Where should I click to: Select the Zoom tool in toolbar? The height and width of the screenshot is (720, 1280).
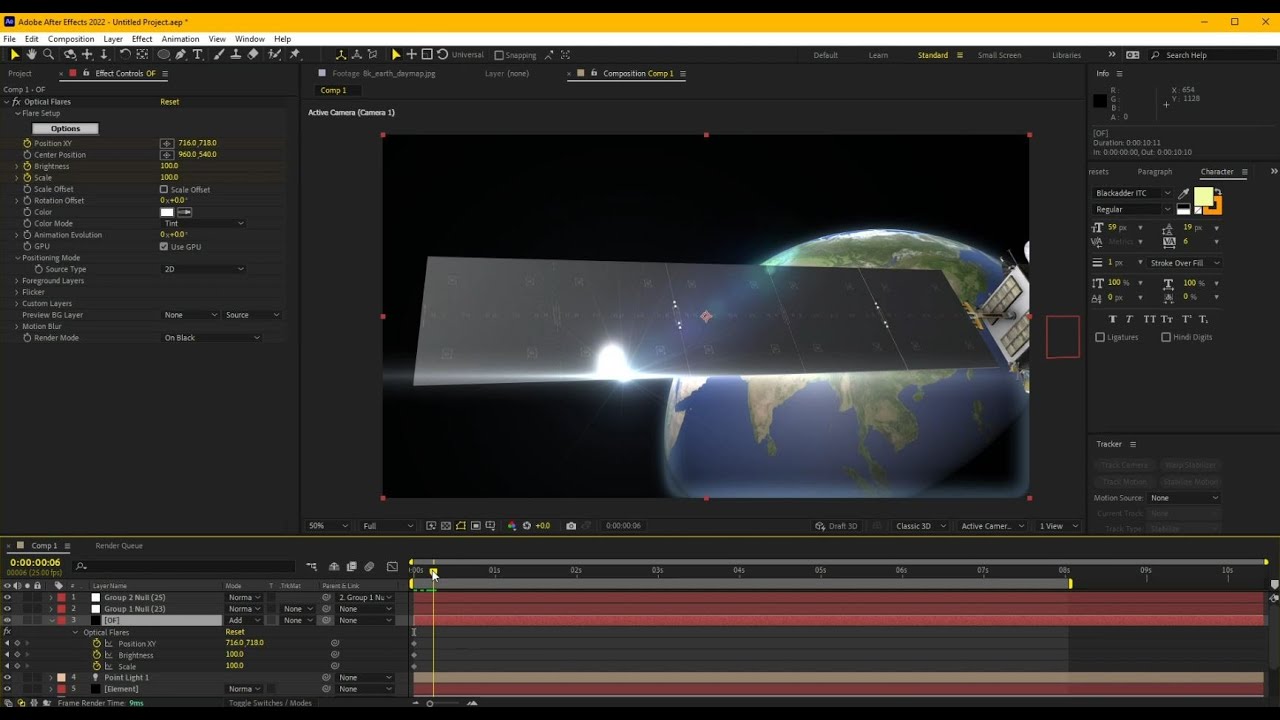[48, 55]
